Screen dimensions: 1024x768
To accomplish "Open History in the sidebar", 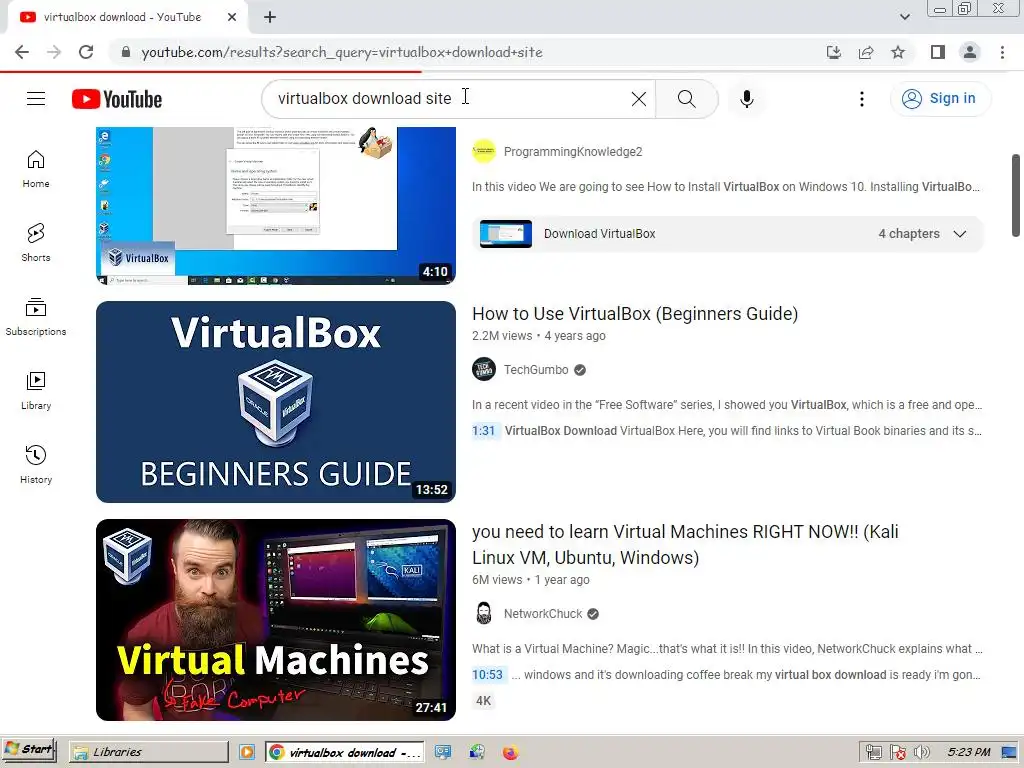I will (36, 464).
